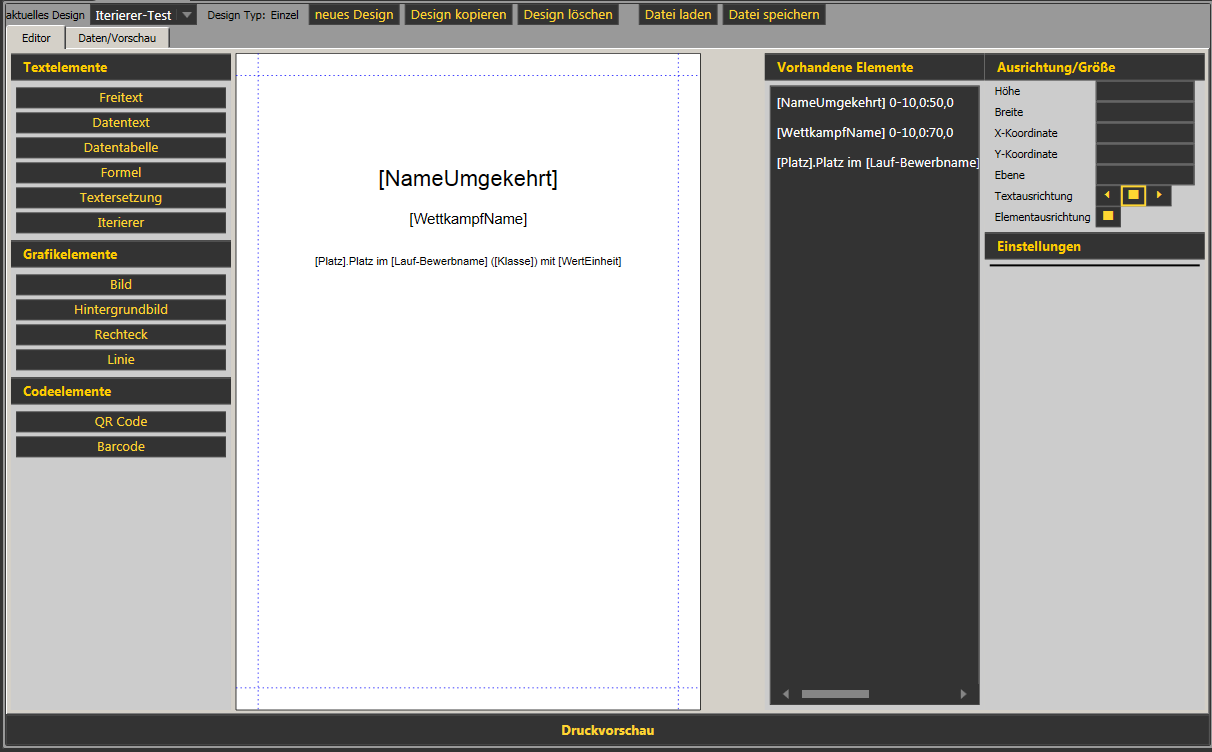Click the Vorhandene Elemente panel header

[874, 67]
